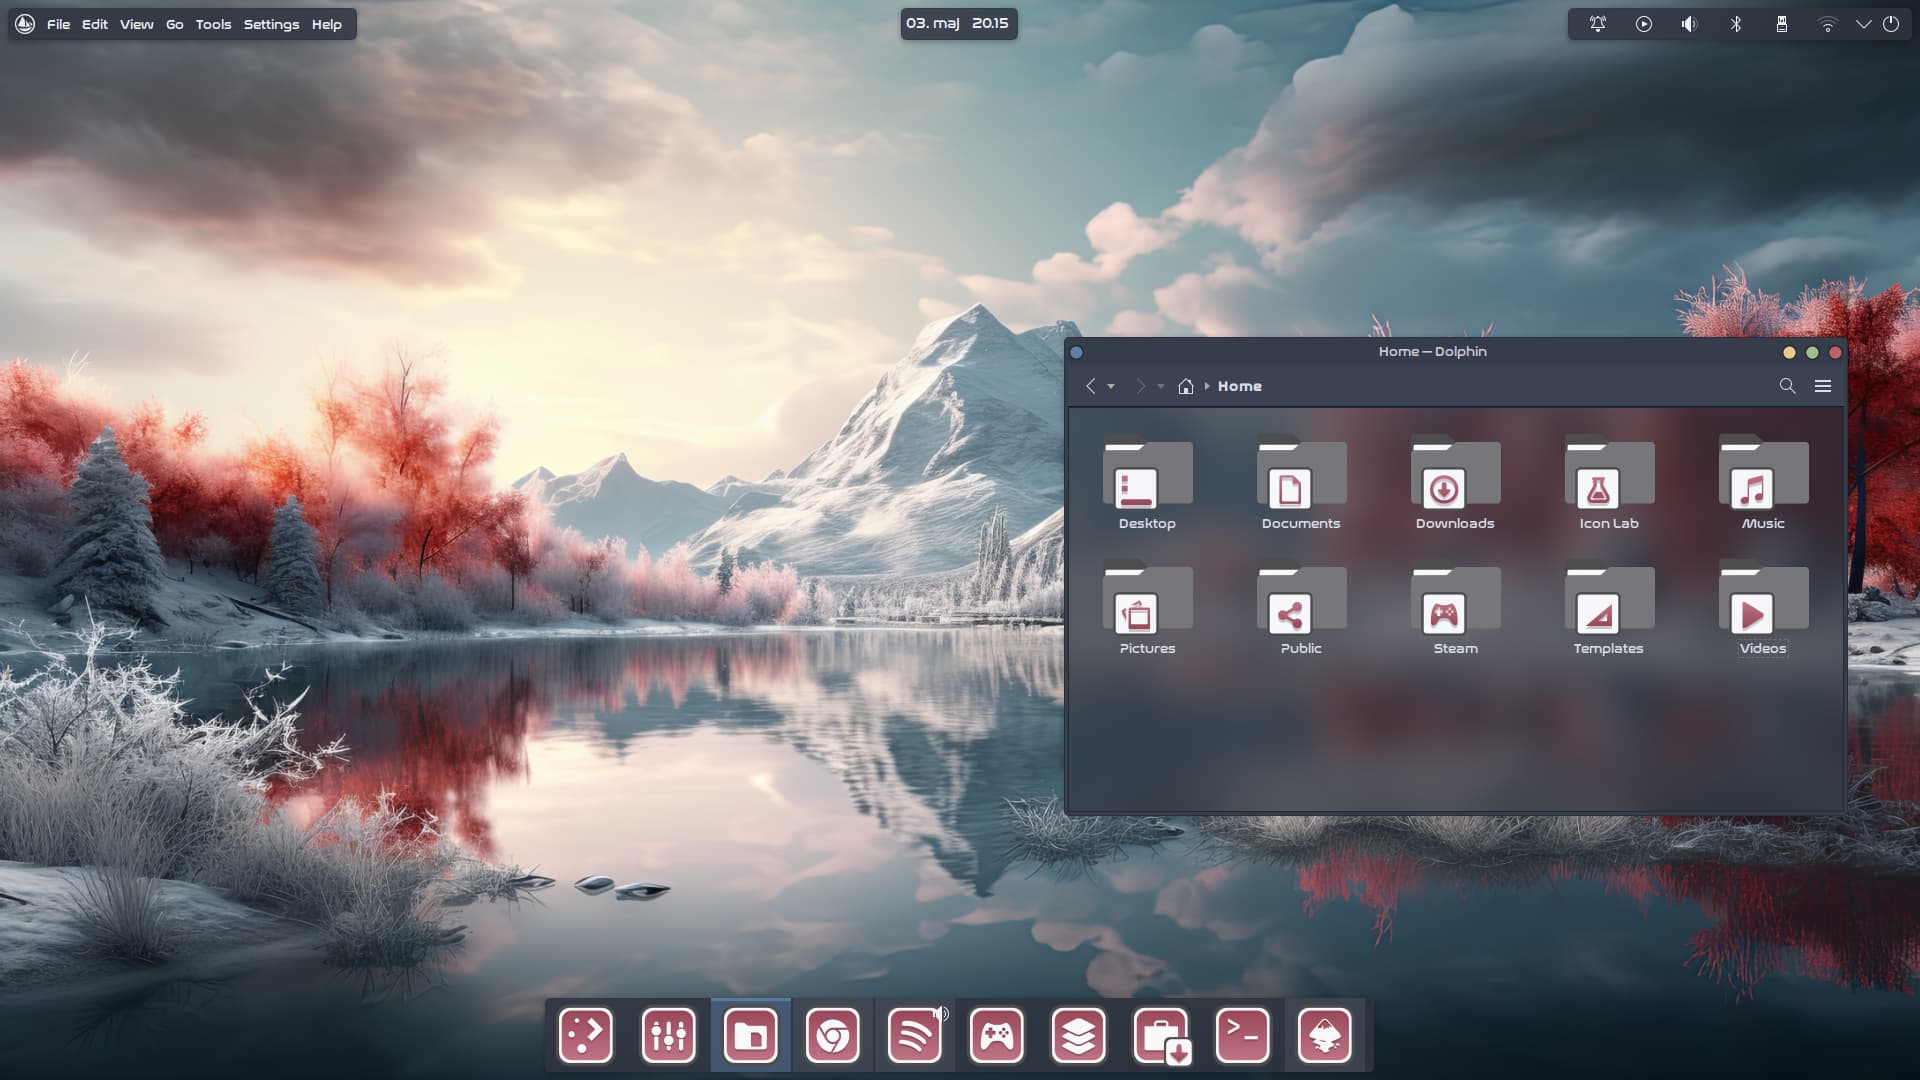Open the View menu

click(x=137, y=24)
